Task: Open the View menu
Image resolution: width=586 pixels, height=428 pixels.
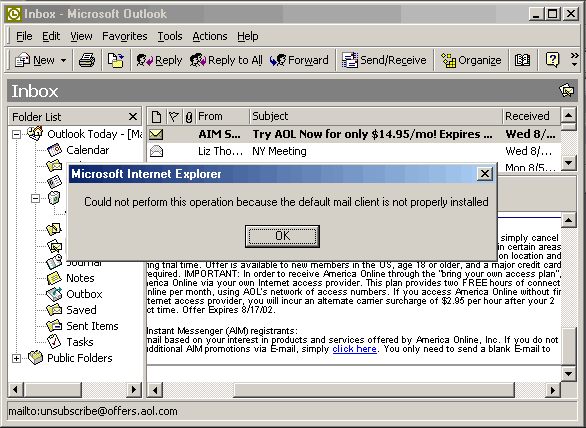Action: [x=81, y=36]
